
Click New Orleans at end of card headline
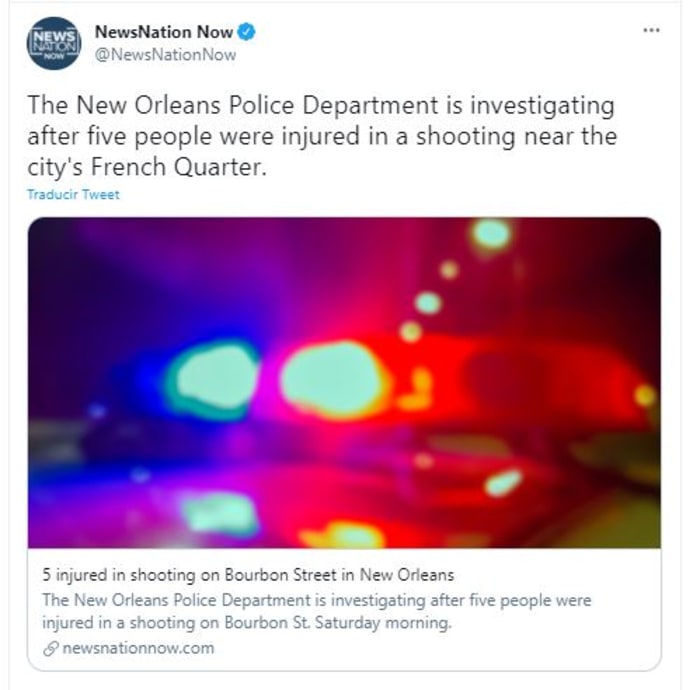407,575
